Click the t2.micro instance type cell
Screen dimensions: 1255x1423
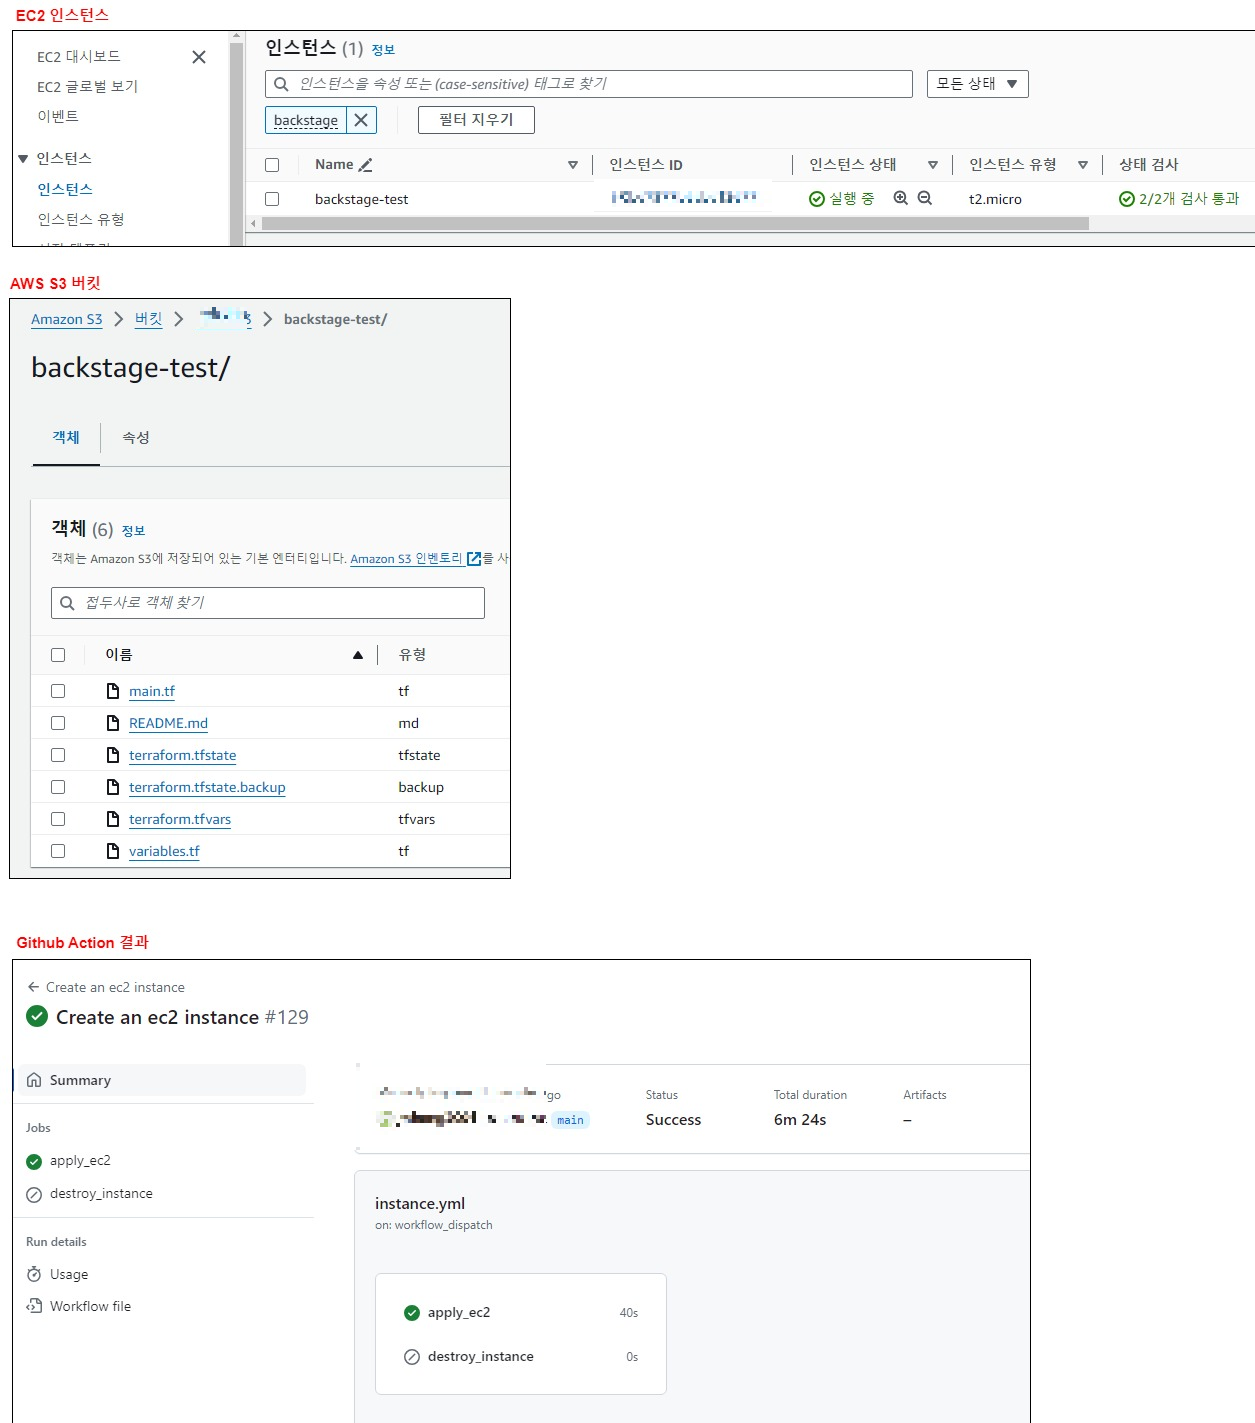click(995, 199)
